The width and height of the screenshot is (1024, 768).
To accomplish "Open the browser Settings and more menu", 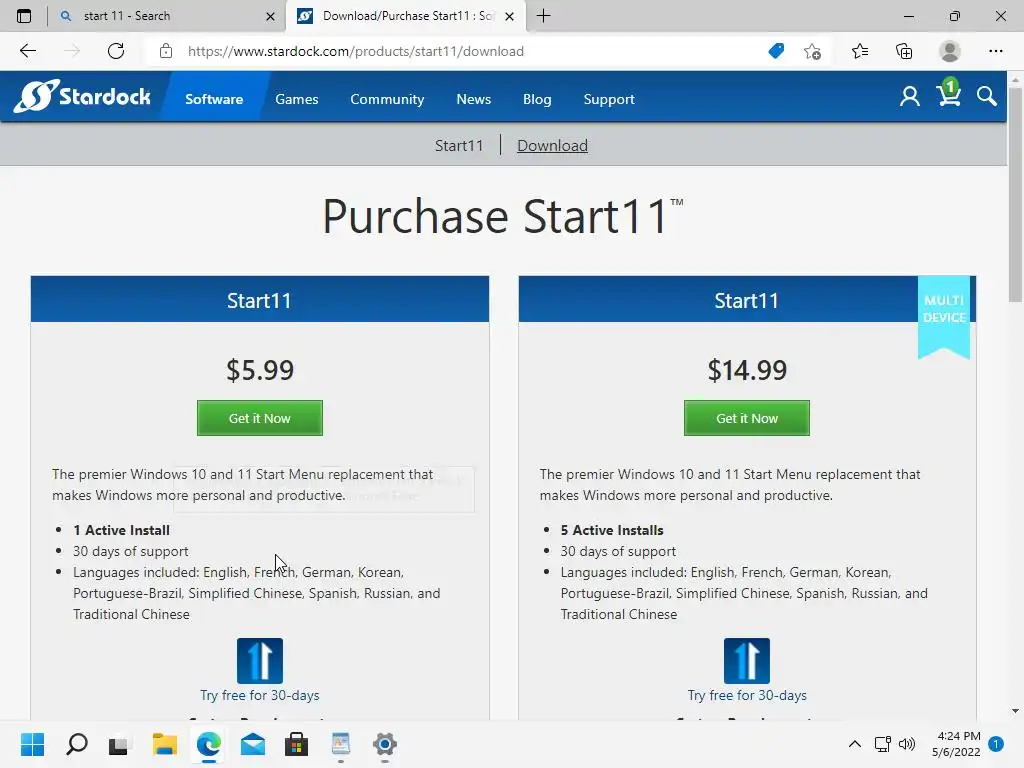I will coord(995,51).
